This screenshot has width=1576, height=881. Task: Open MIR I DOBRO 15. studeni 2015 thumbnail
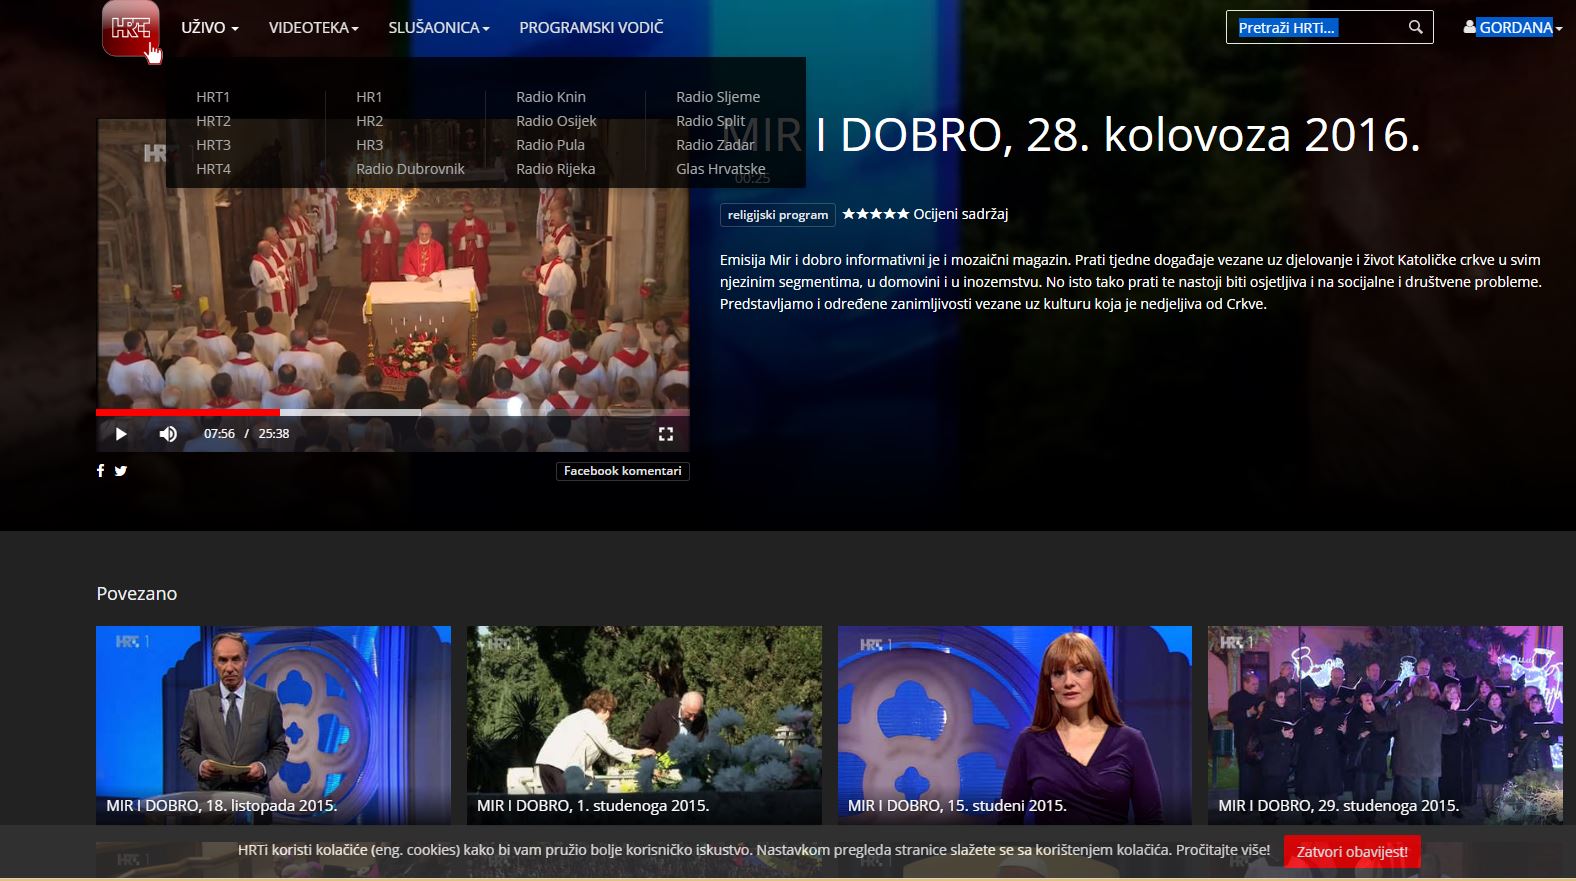(x=1015, y=725)
